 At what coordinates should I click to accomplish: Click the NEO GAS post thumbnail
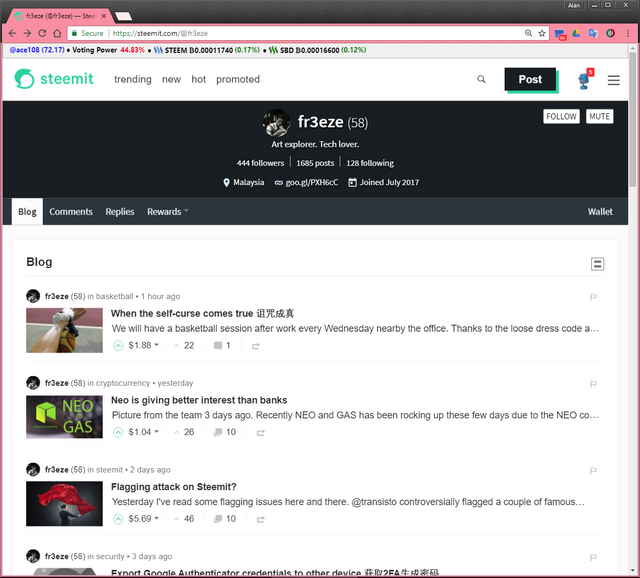click(x=64, y=417)
